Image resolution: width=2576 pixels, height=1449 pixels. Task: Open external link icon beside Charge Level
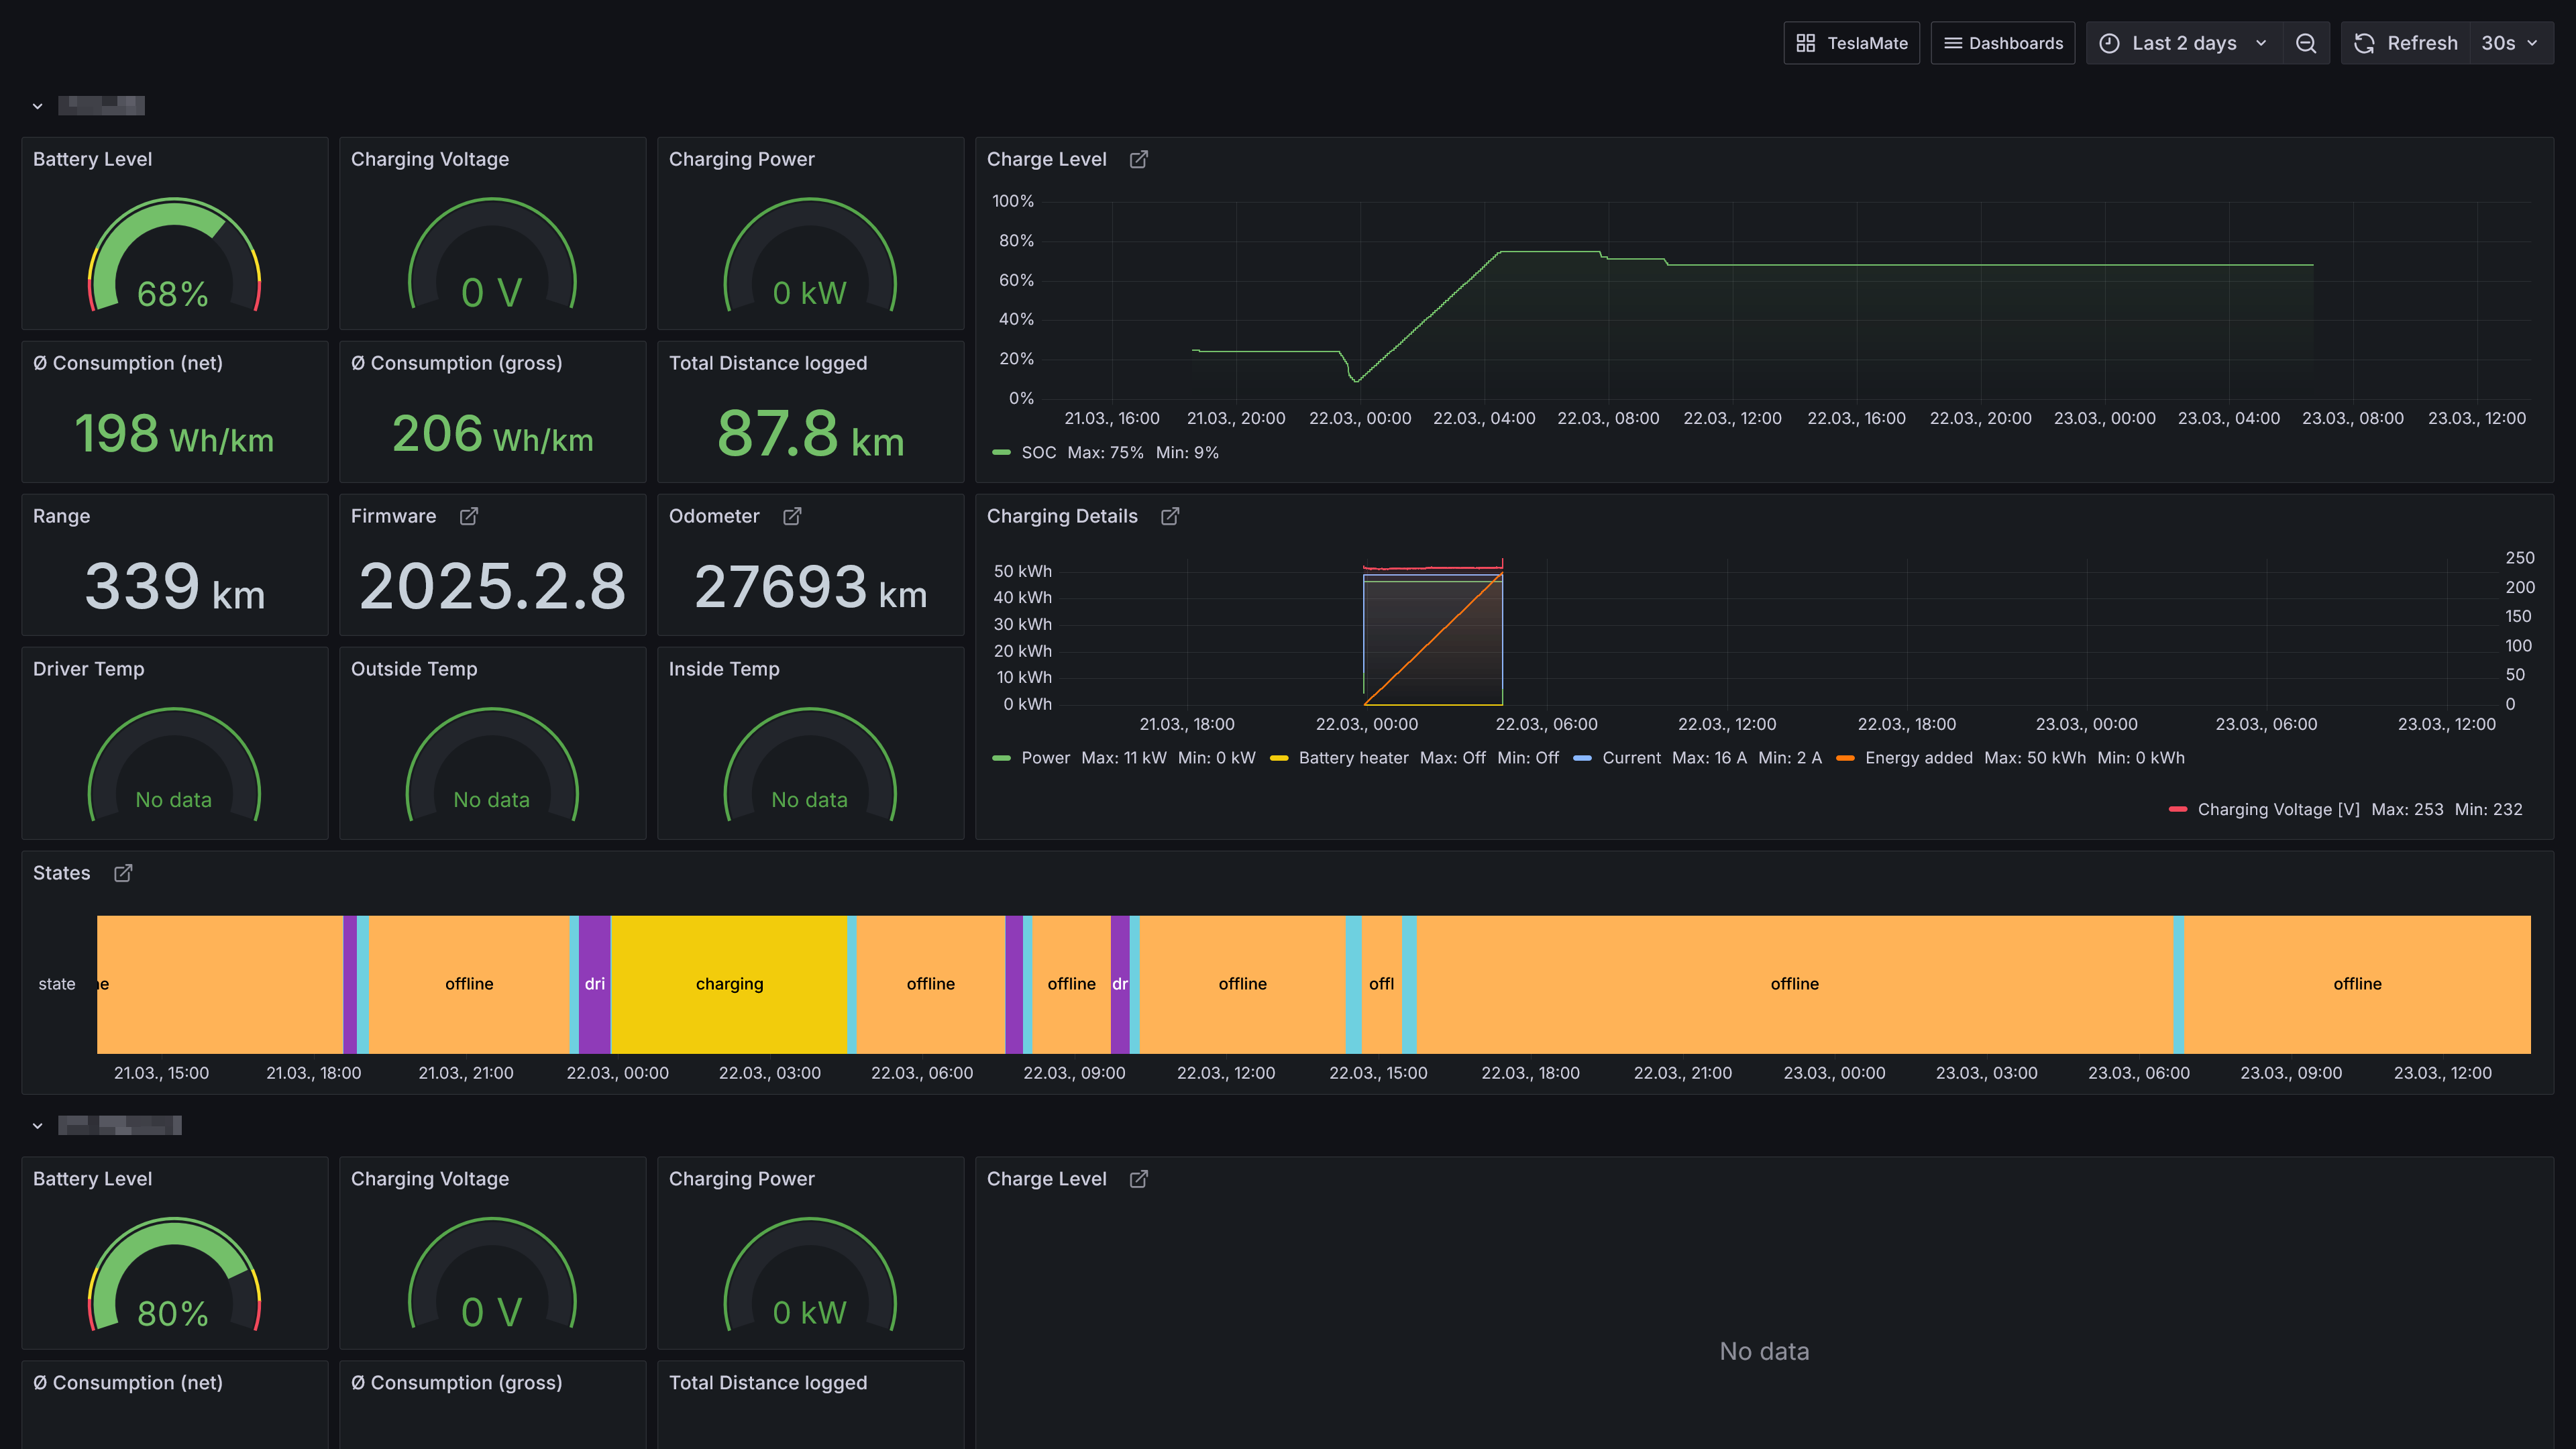click(1138, 159)
